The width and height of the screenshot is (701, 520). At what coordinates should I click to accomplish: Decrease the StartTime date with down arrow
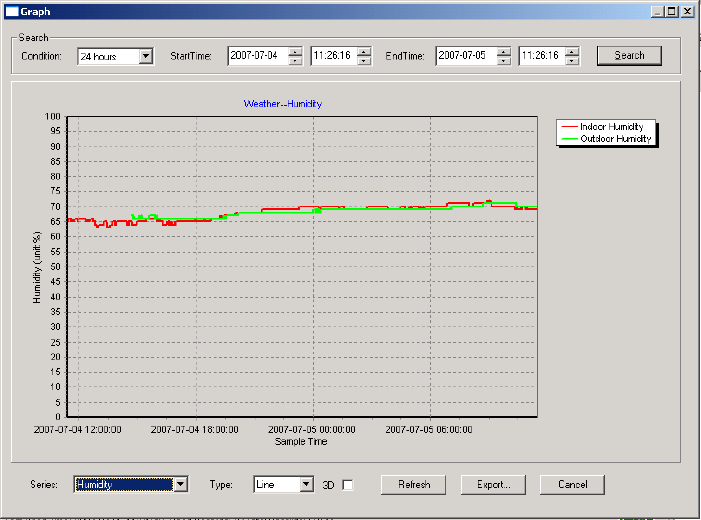295,61
